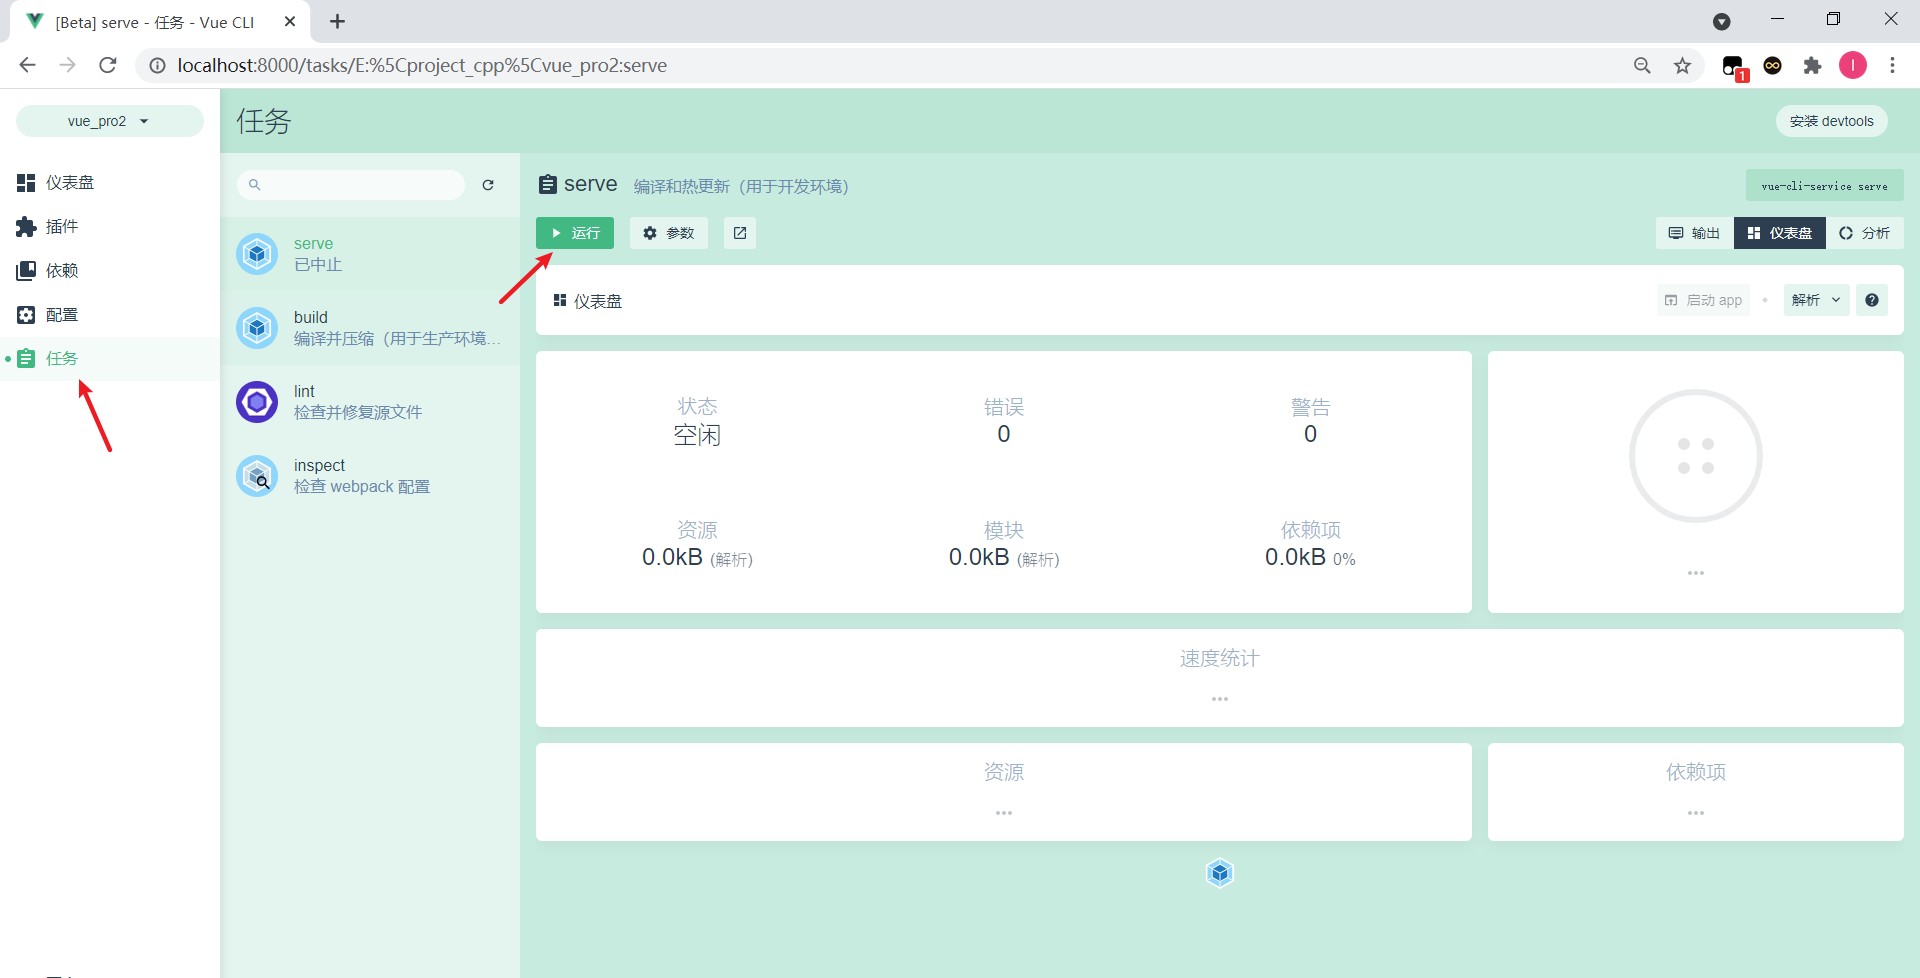Click the address bar URL

422,65
